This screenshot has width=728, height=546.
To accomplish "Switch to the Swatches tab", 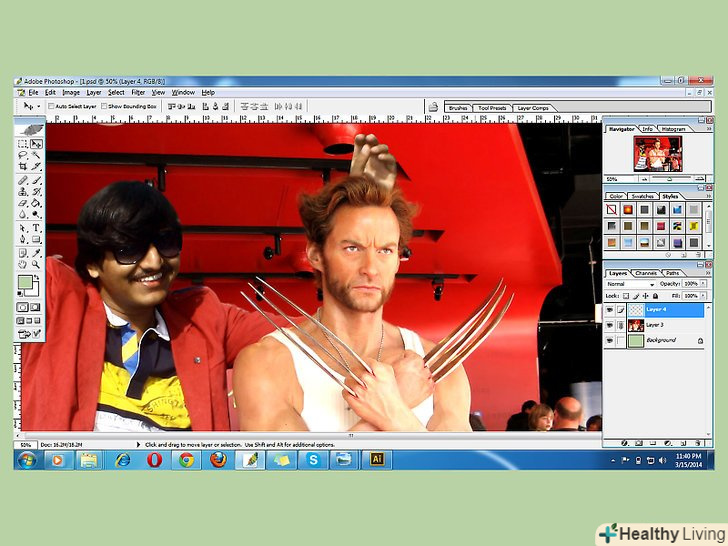I will tap(643, 196).
